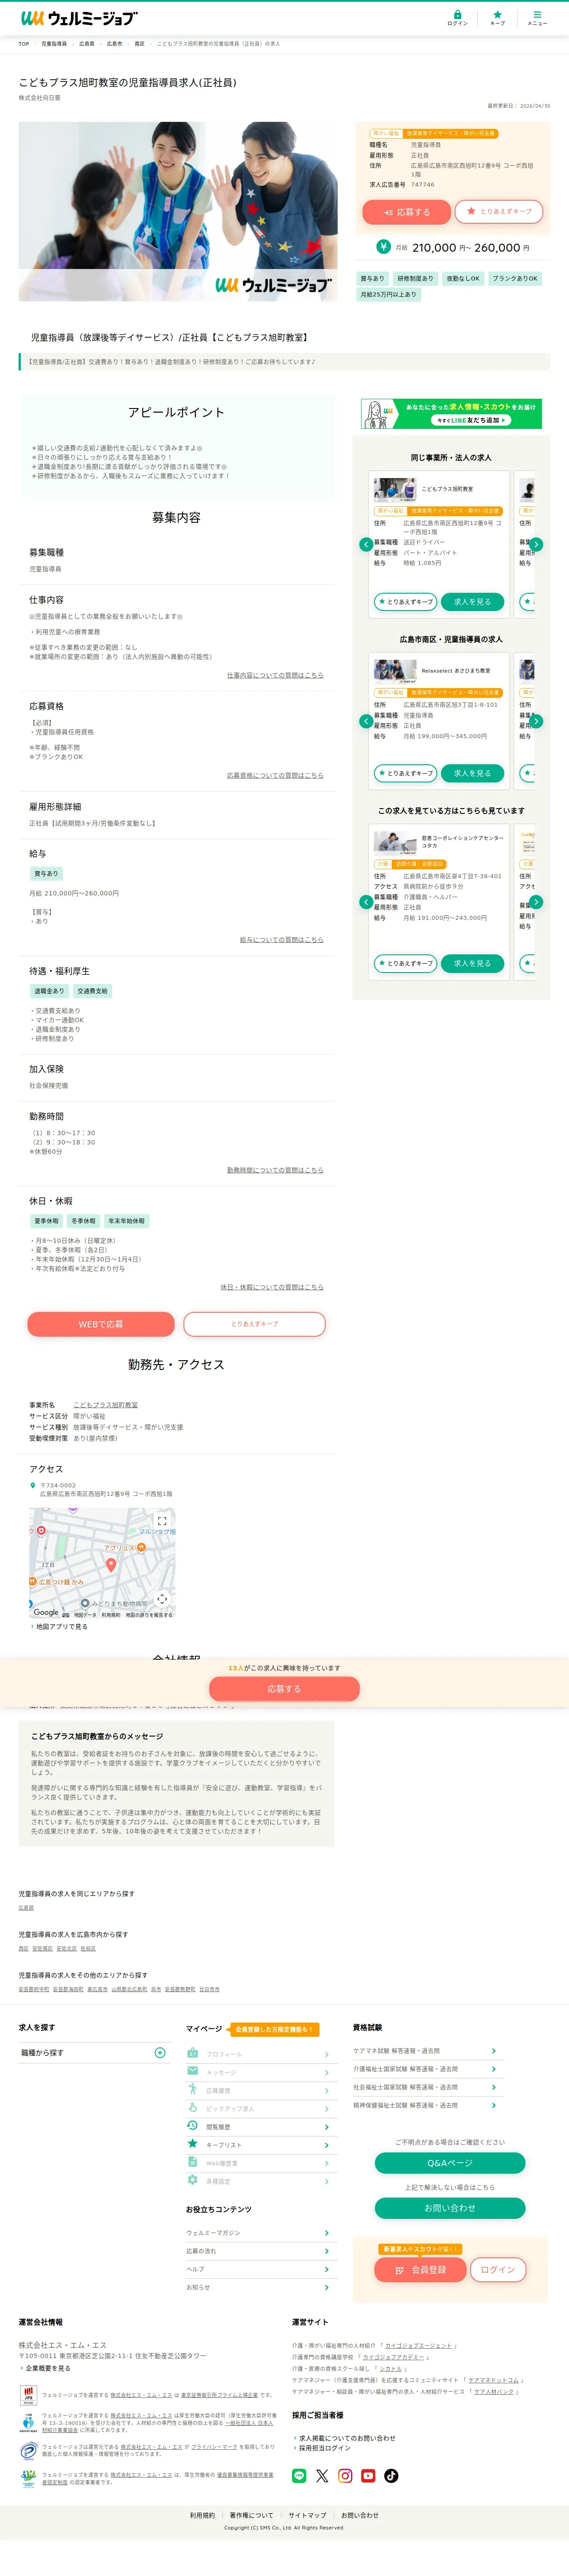Viewport: 569px width, 2576px height.
Task: Expand 職種から探す with the plus icon
Action: (x=160, y=2053)
